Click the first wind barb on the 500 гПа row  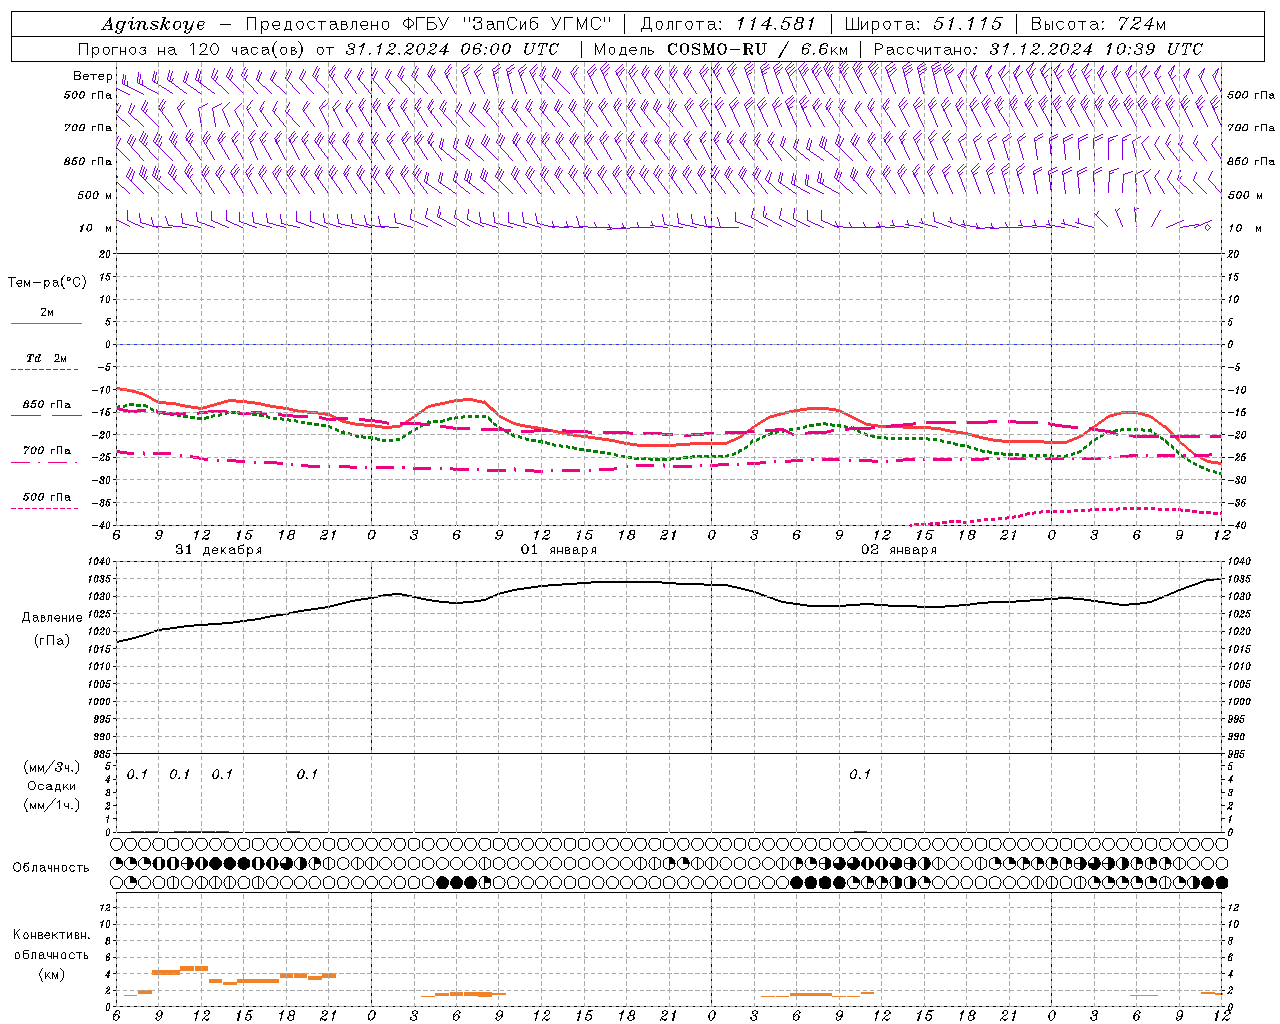122,82
